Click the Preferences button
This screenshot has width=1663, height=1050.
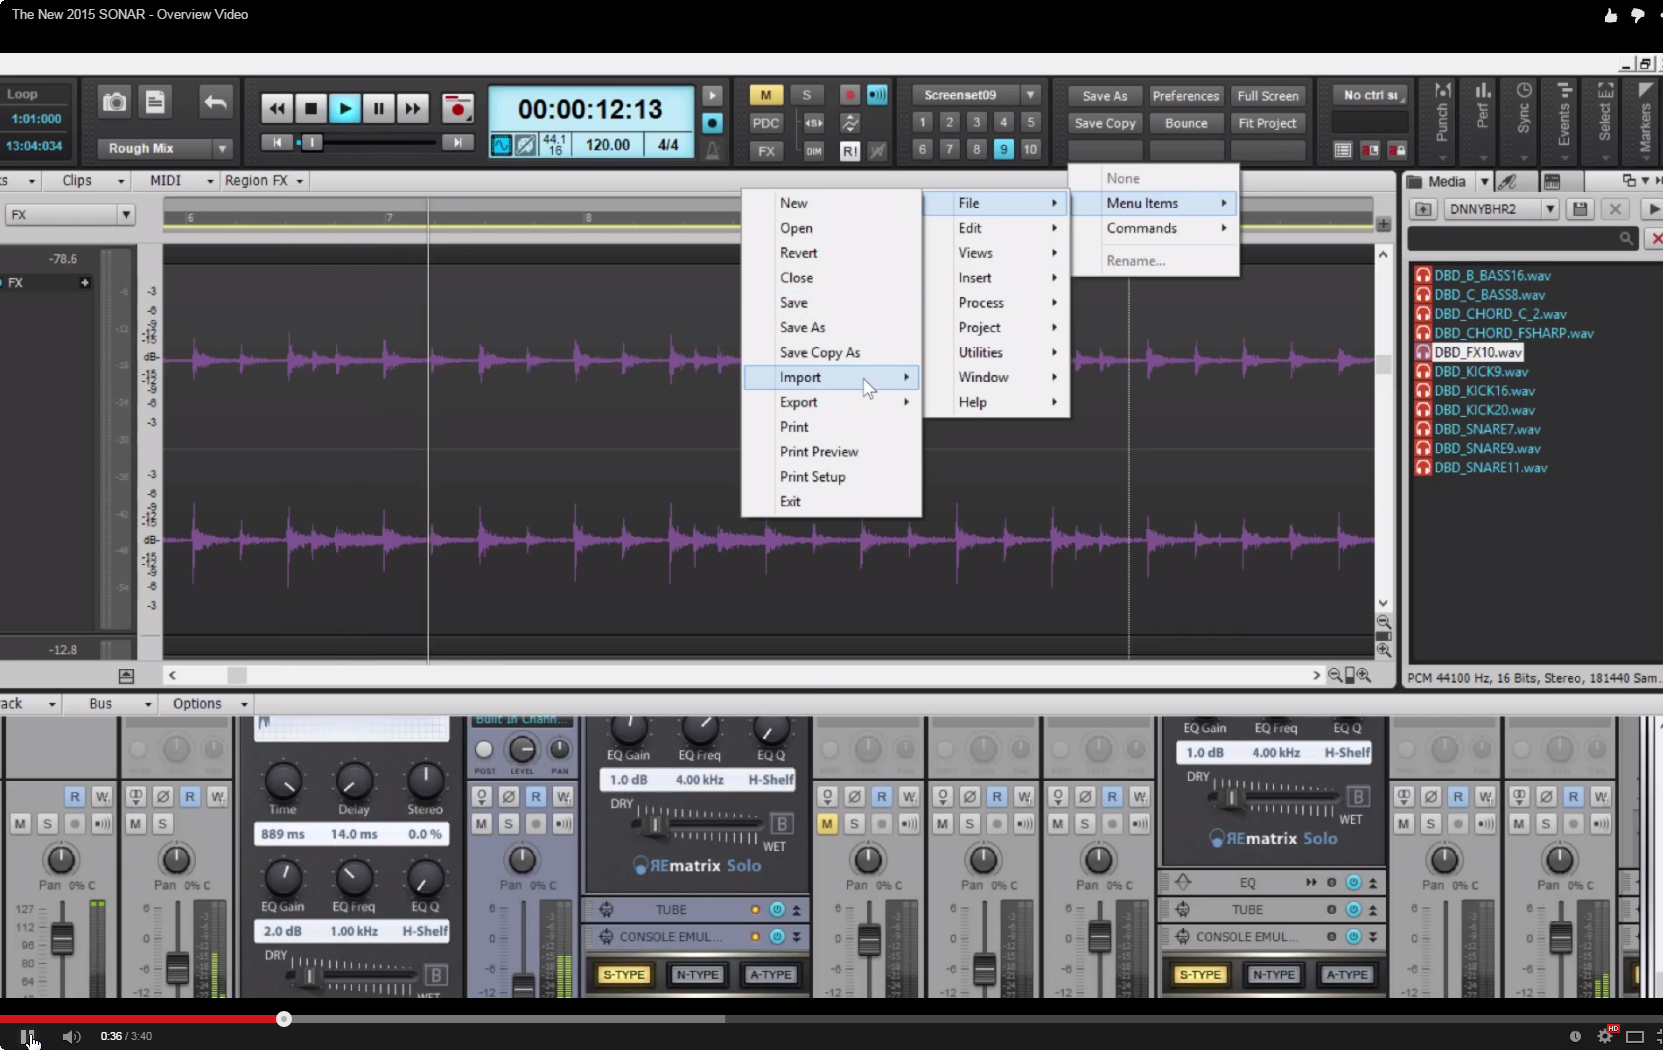[1186, 96]
